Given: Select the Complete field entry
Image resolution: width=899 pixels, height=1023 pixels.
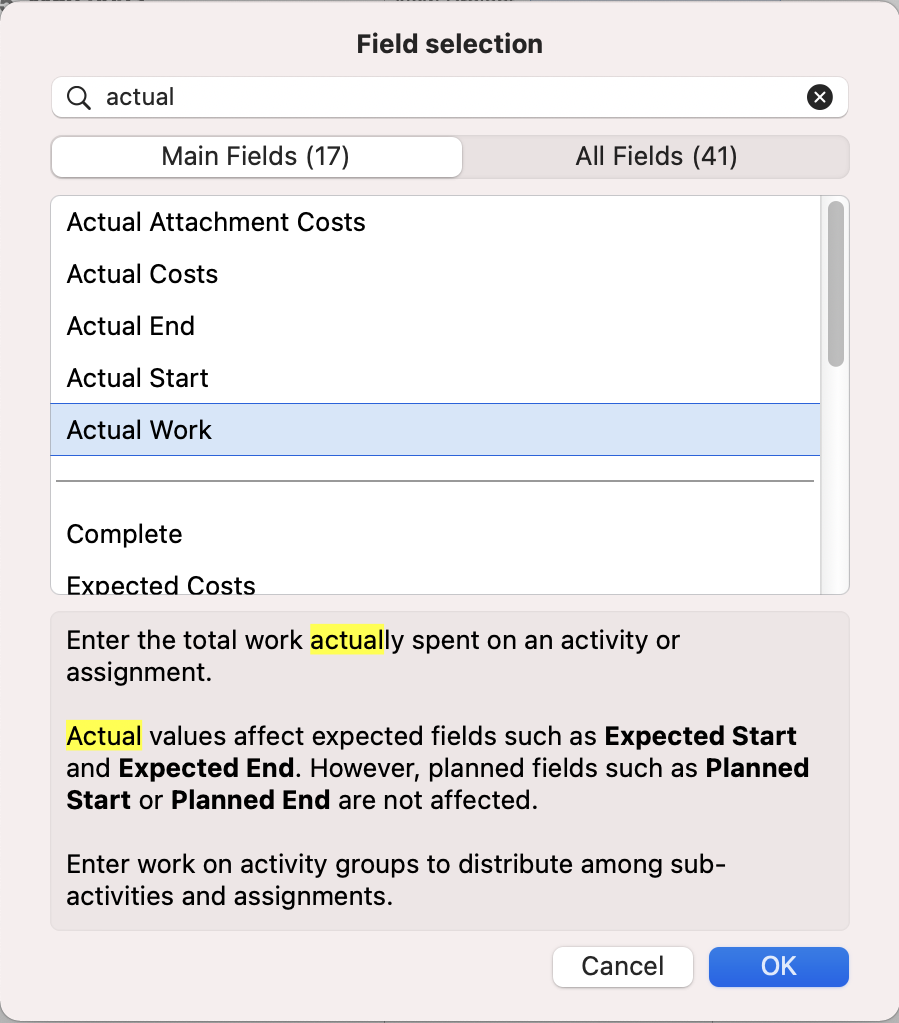Looking at the screenshot, I should 125,534.
